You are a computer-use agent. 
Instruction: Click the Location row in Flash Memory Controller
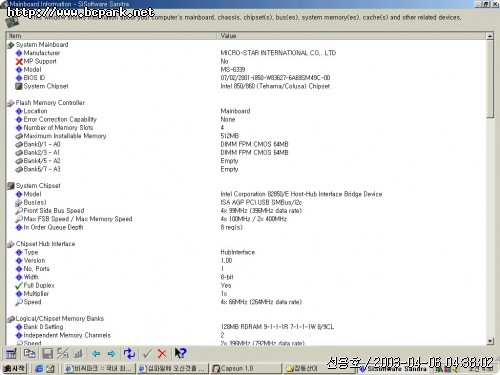[246, 111]
